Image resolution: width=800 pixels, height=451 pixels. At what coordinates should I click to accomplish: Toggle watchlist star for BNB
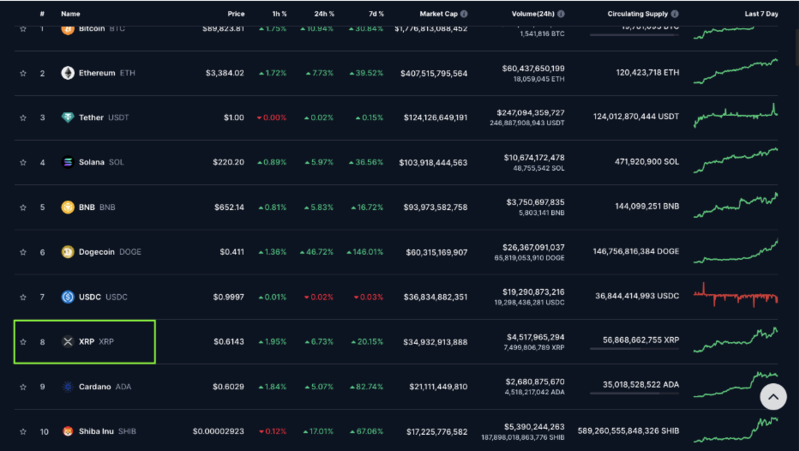[23, 208]
